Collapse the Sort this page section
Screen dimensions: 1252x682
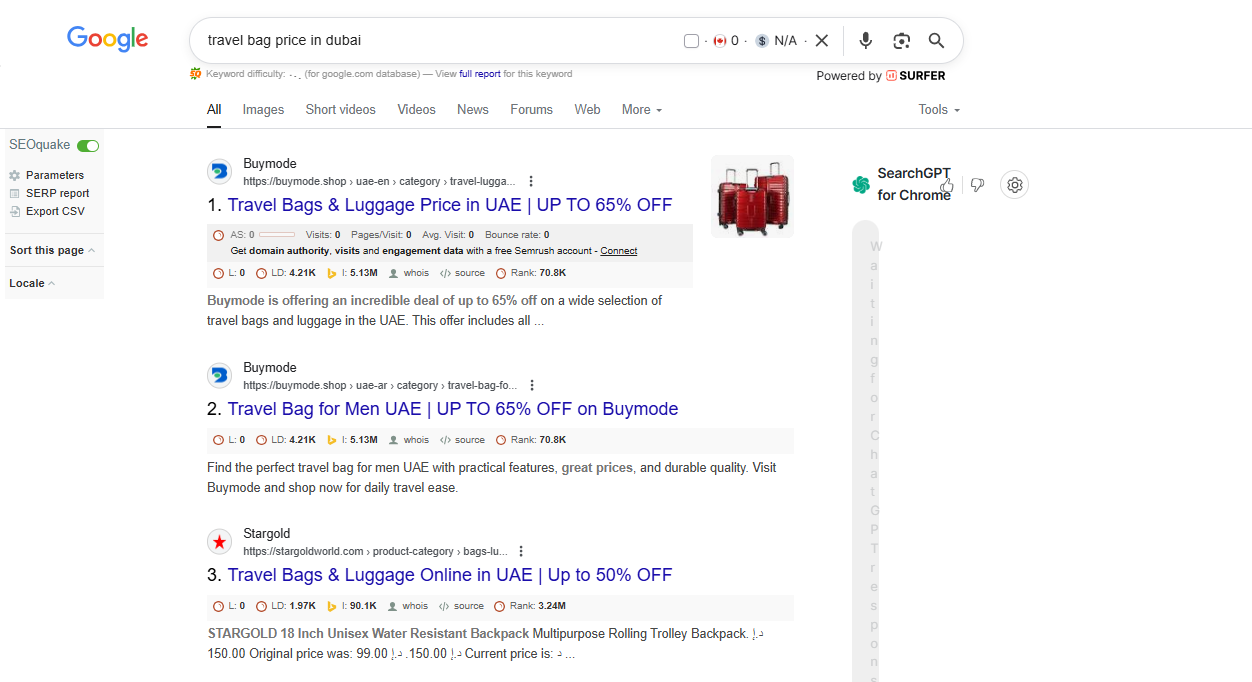tap(53, 251)
